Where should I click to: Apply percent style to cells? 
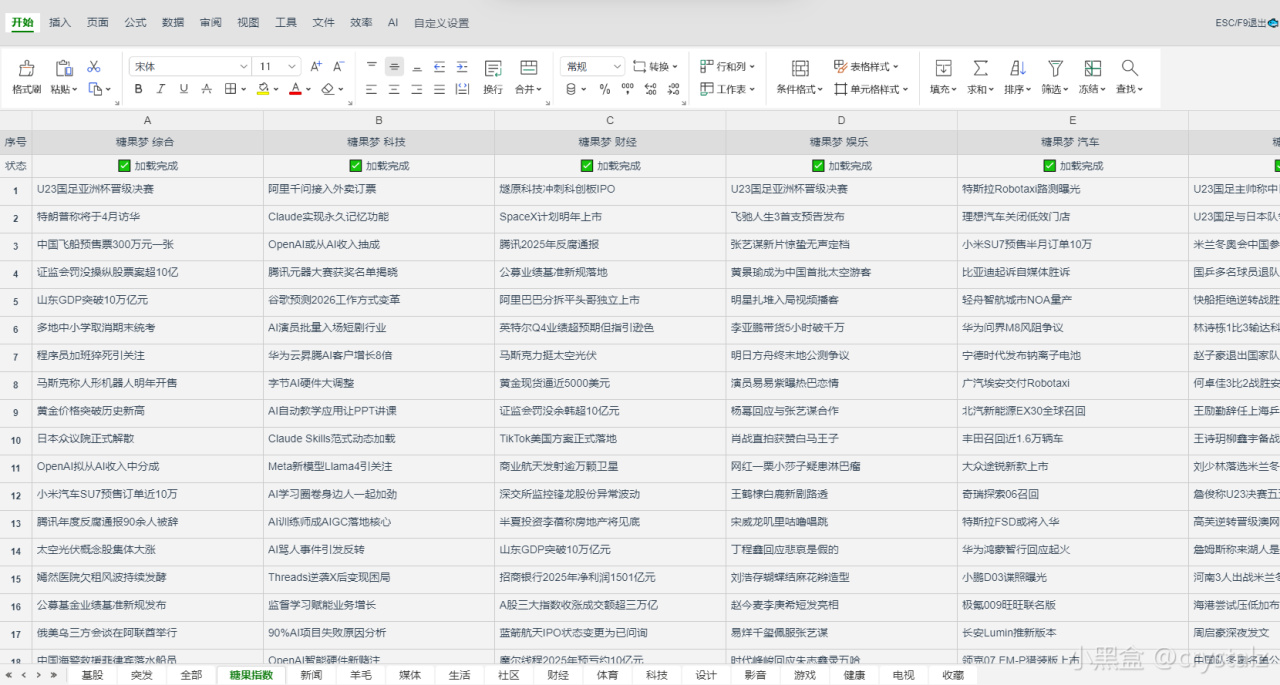pos(604,89)
